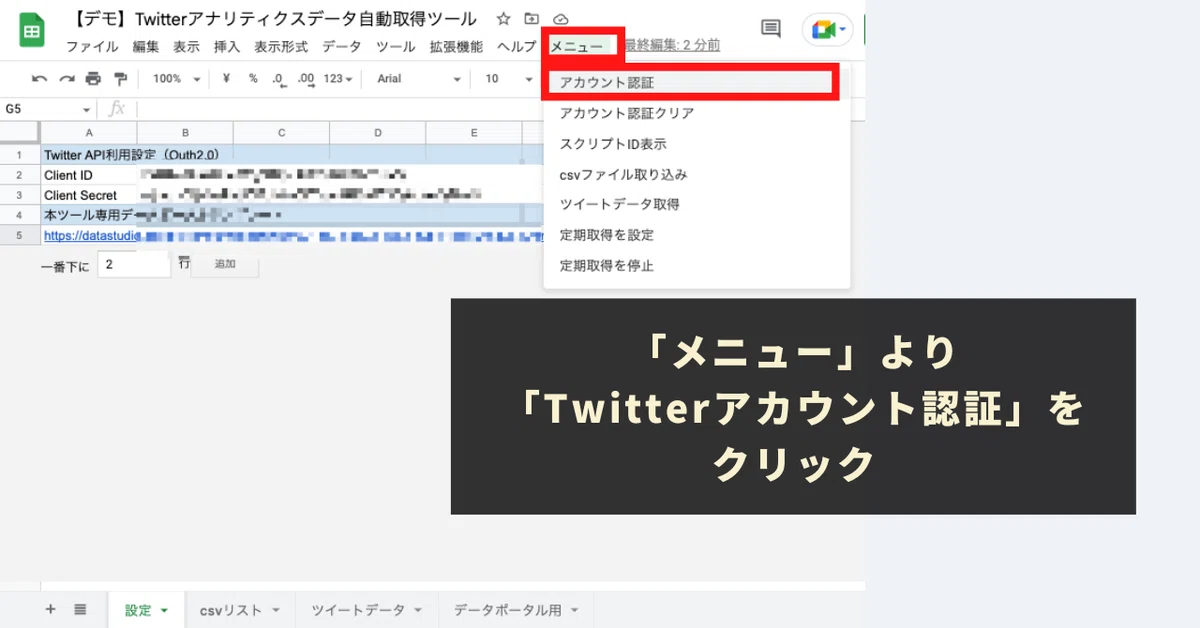Select column A header
This screenshot has height=628, width=1200.
pyautogui.click(x=89, y=133)
